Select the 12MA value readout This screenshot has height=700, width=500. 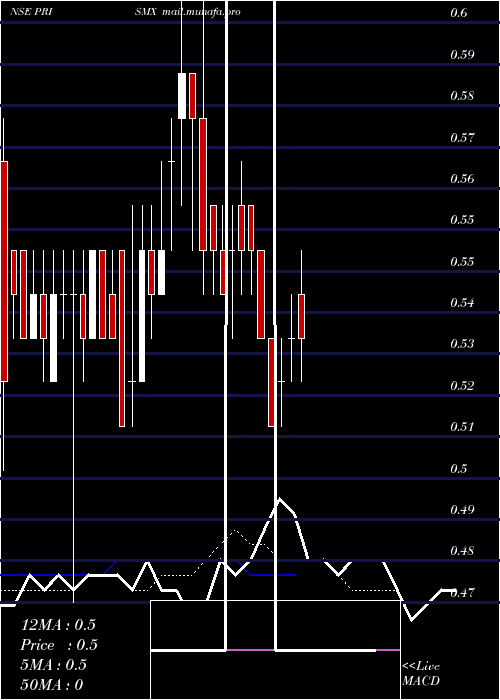[x=58, y=625]
